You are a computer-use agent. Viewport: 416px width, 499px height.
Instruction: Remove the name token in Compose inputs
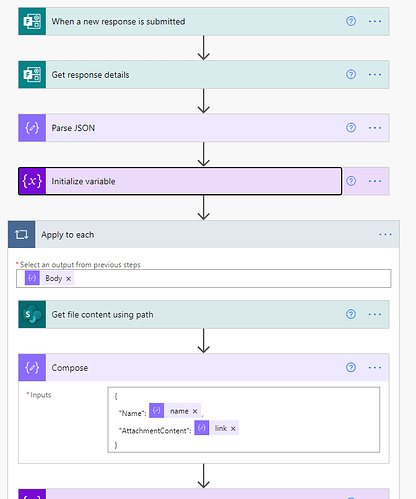195,411
